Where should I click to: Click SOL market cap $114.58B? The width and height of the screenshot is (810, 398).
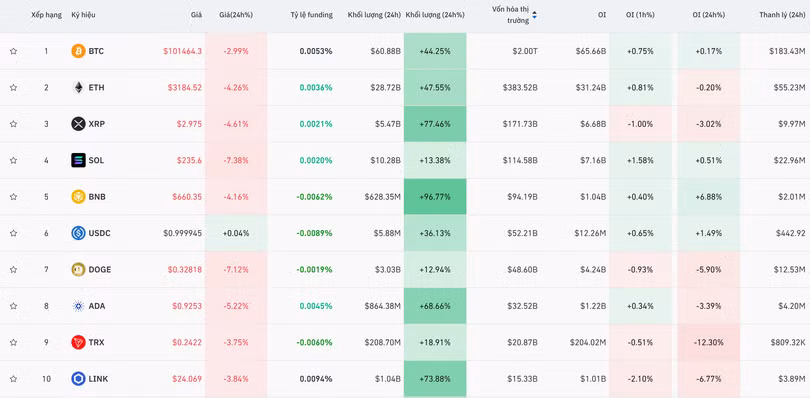tap(520, 160)
